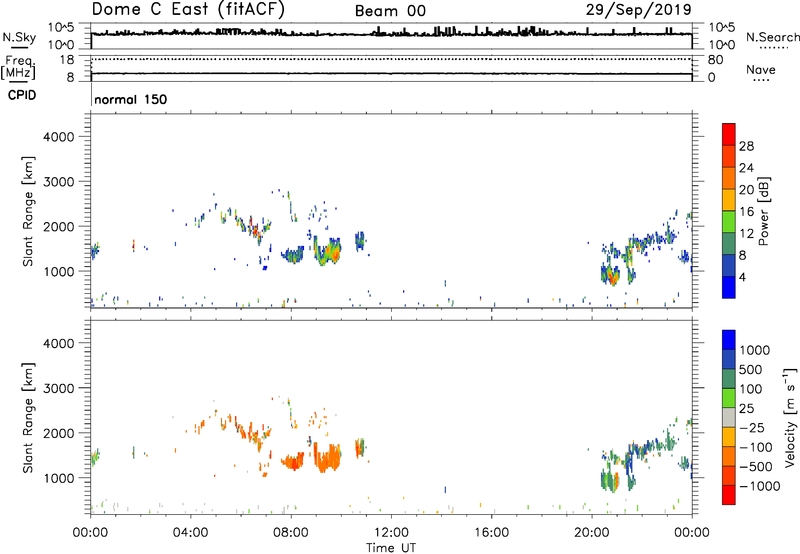Select the CPID row label
This screenshot has width=800, height=554.
pyautogui.click(x=22, y=95)
